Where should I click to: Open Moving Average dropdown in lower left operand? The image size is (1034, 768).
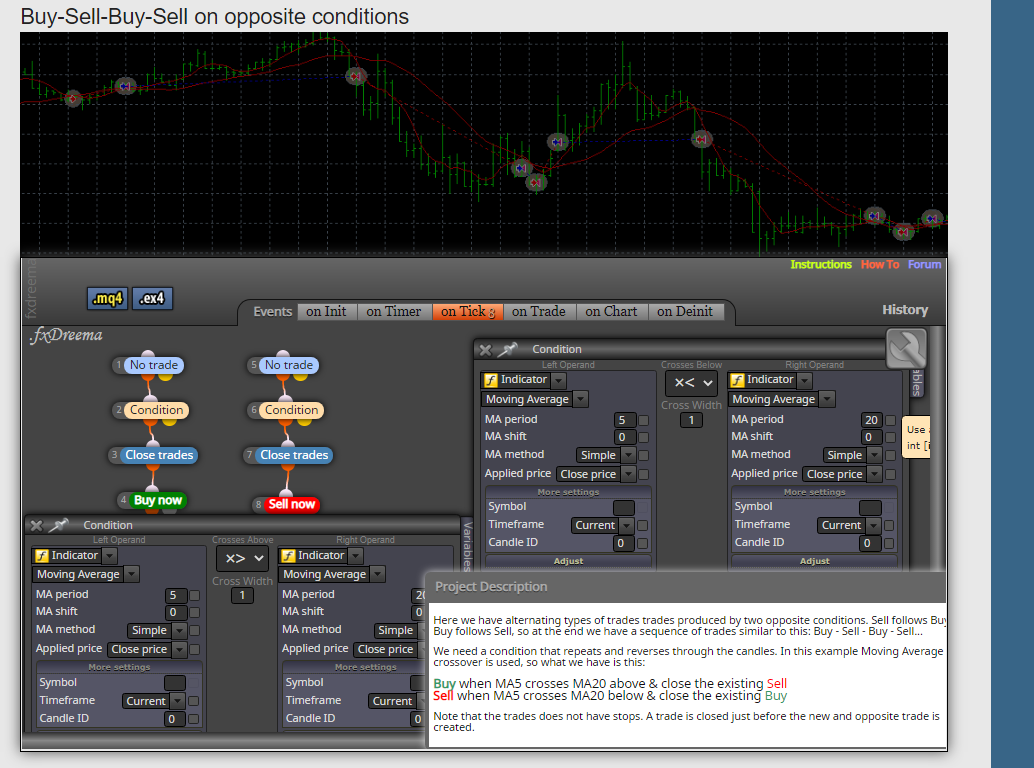tap(85, 575)
